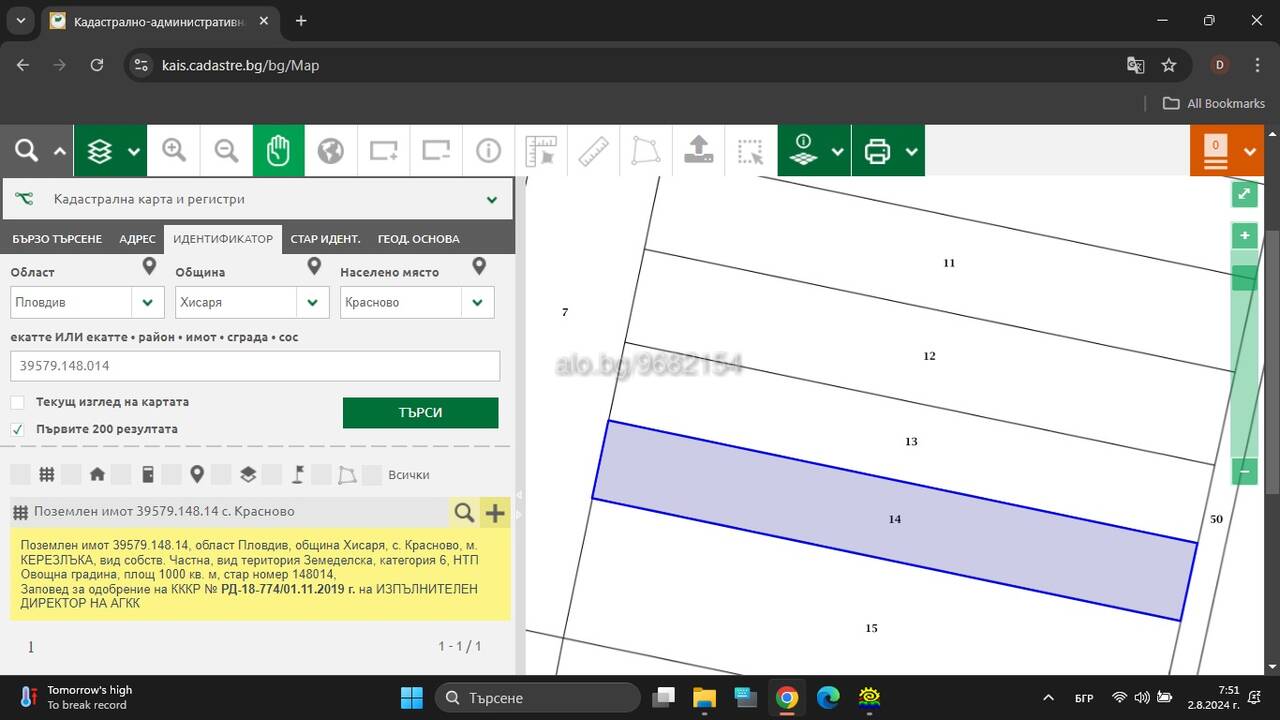
Task: Select the zoom out magnifier tool
Action: tap(227, 151)
